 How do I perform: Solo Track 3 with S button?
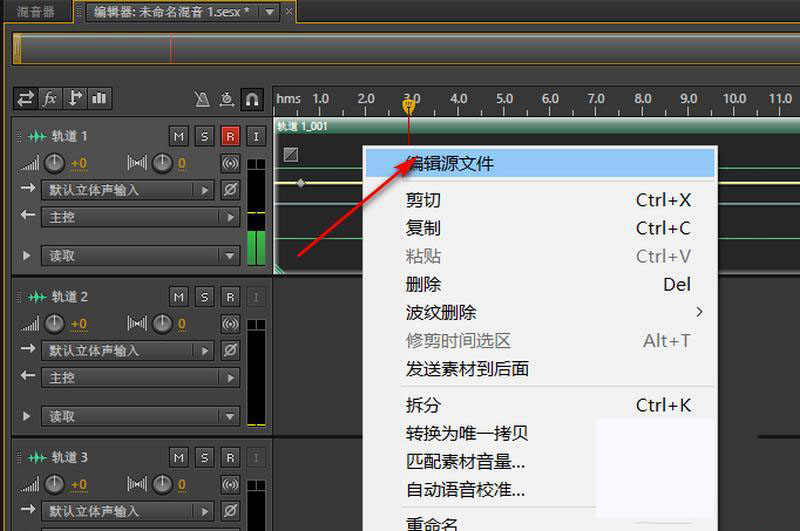coord(204,458)
